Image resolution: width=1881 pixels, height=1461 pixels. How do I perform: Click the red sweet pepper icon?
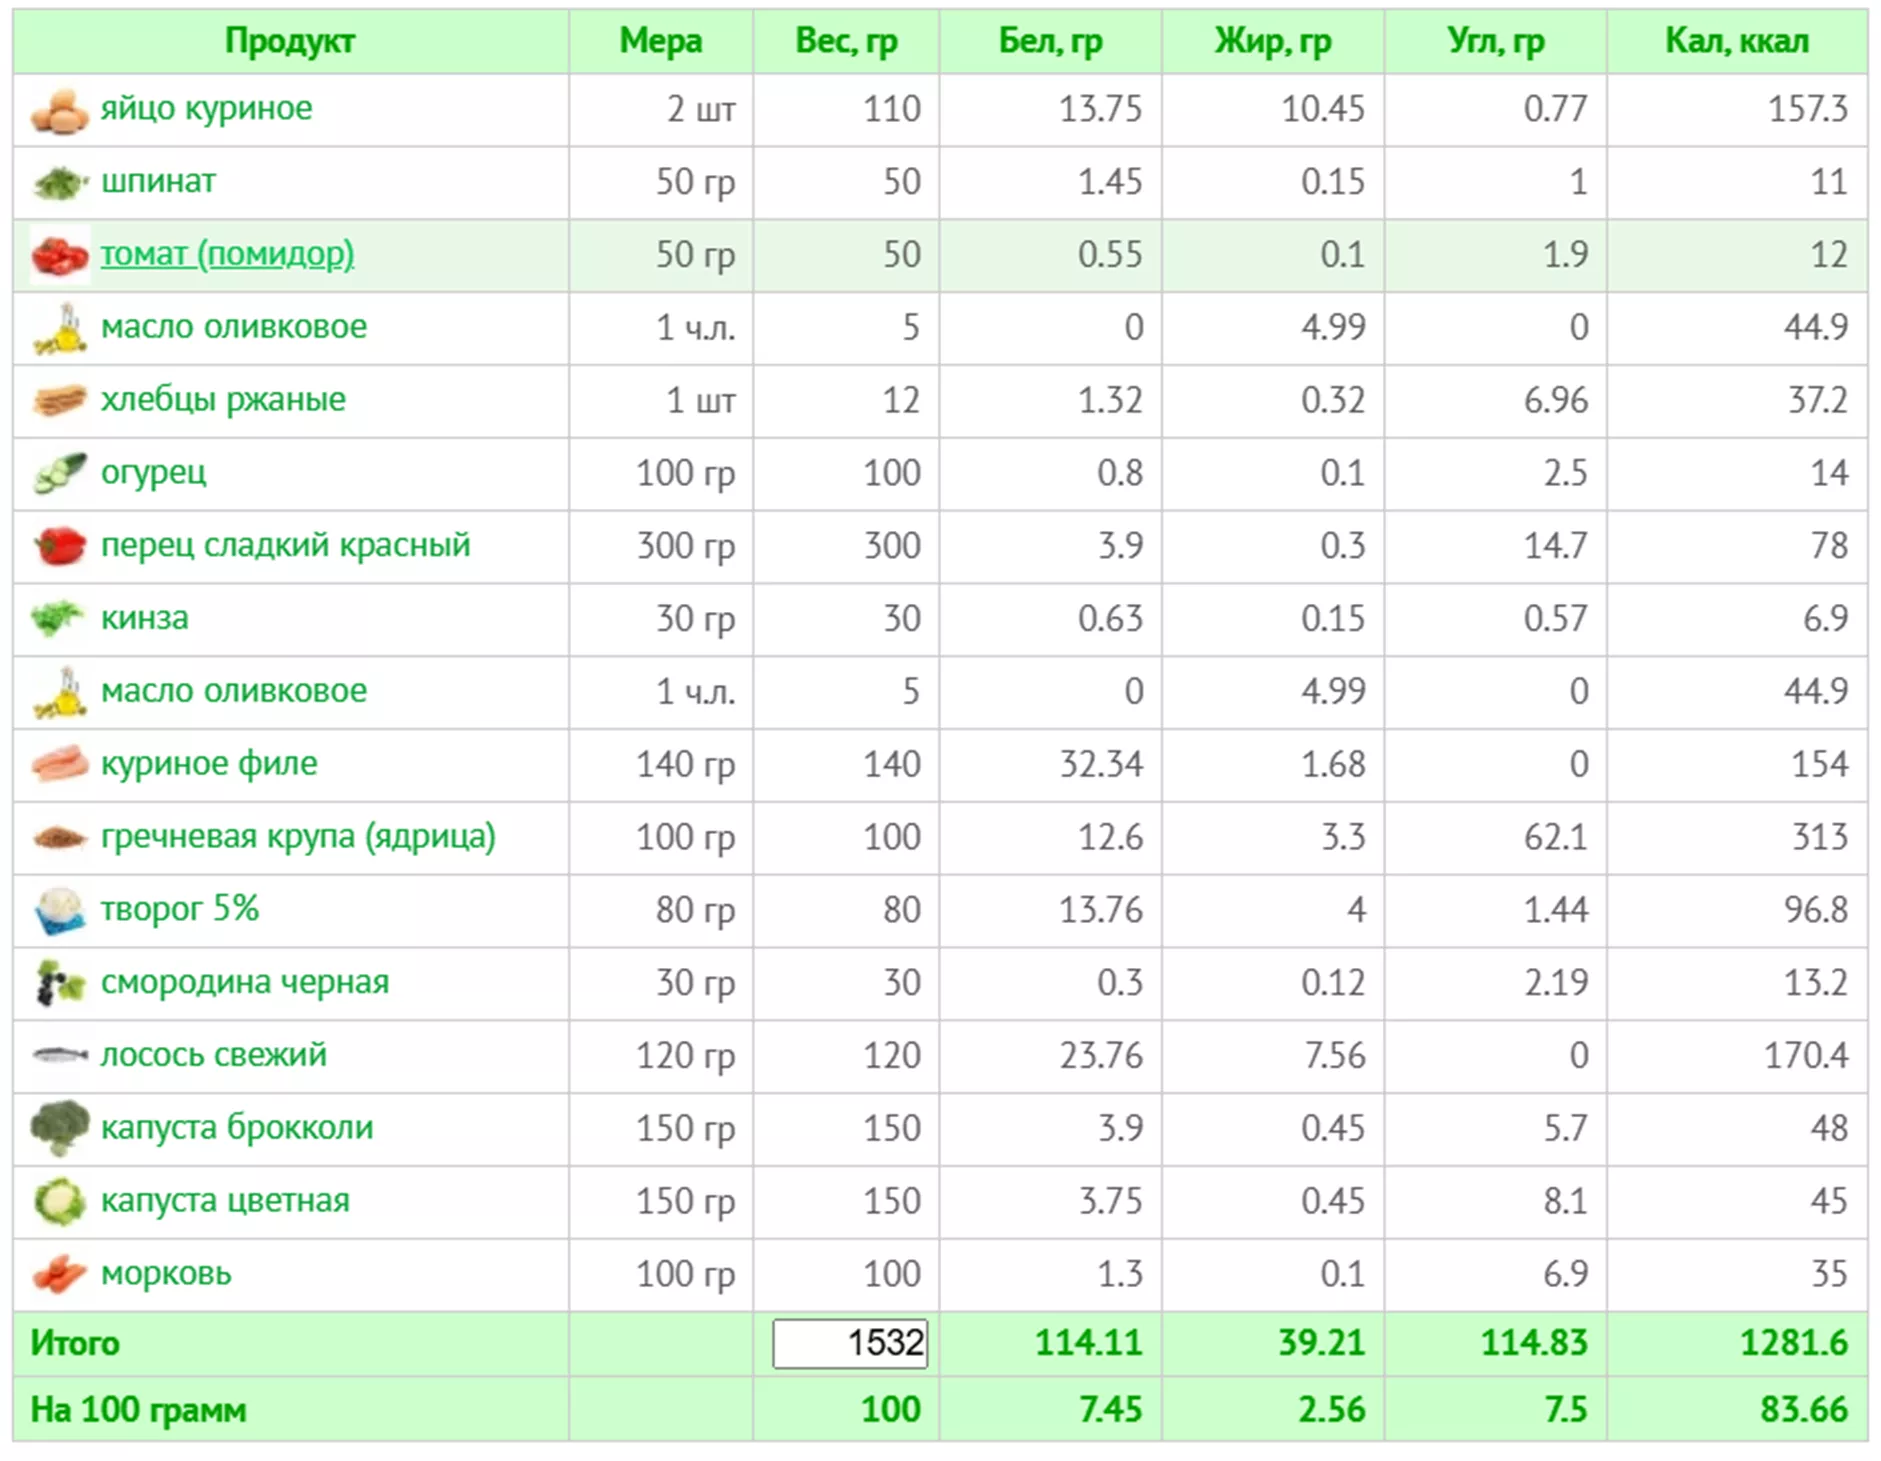pyautogui.click(x=59, y=547)
